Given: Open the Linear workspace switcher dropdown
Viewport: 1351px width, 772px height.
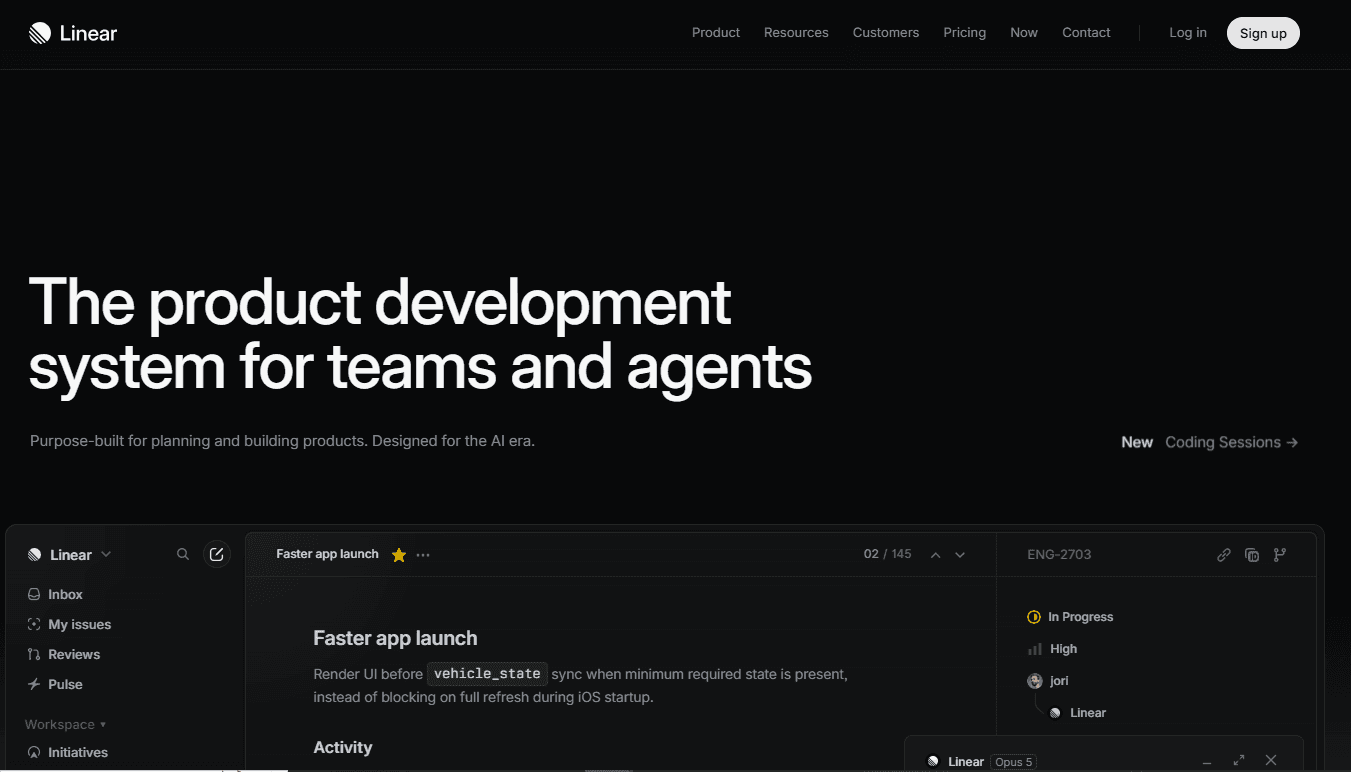Looking at the screenshot, I should (x=69, y=555).
